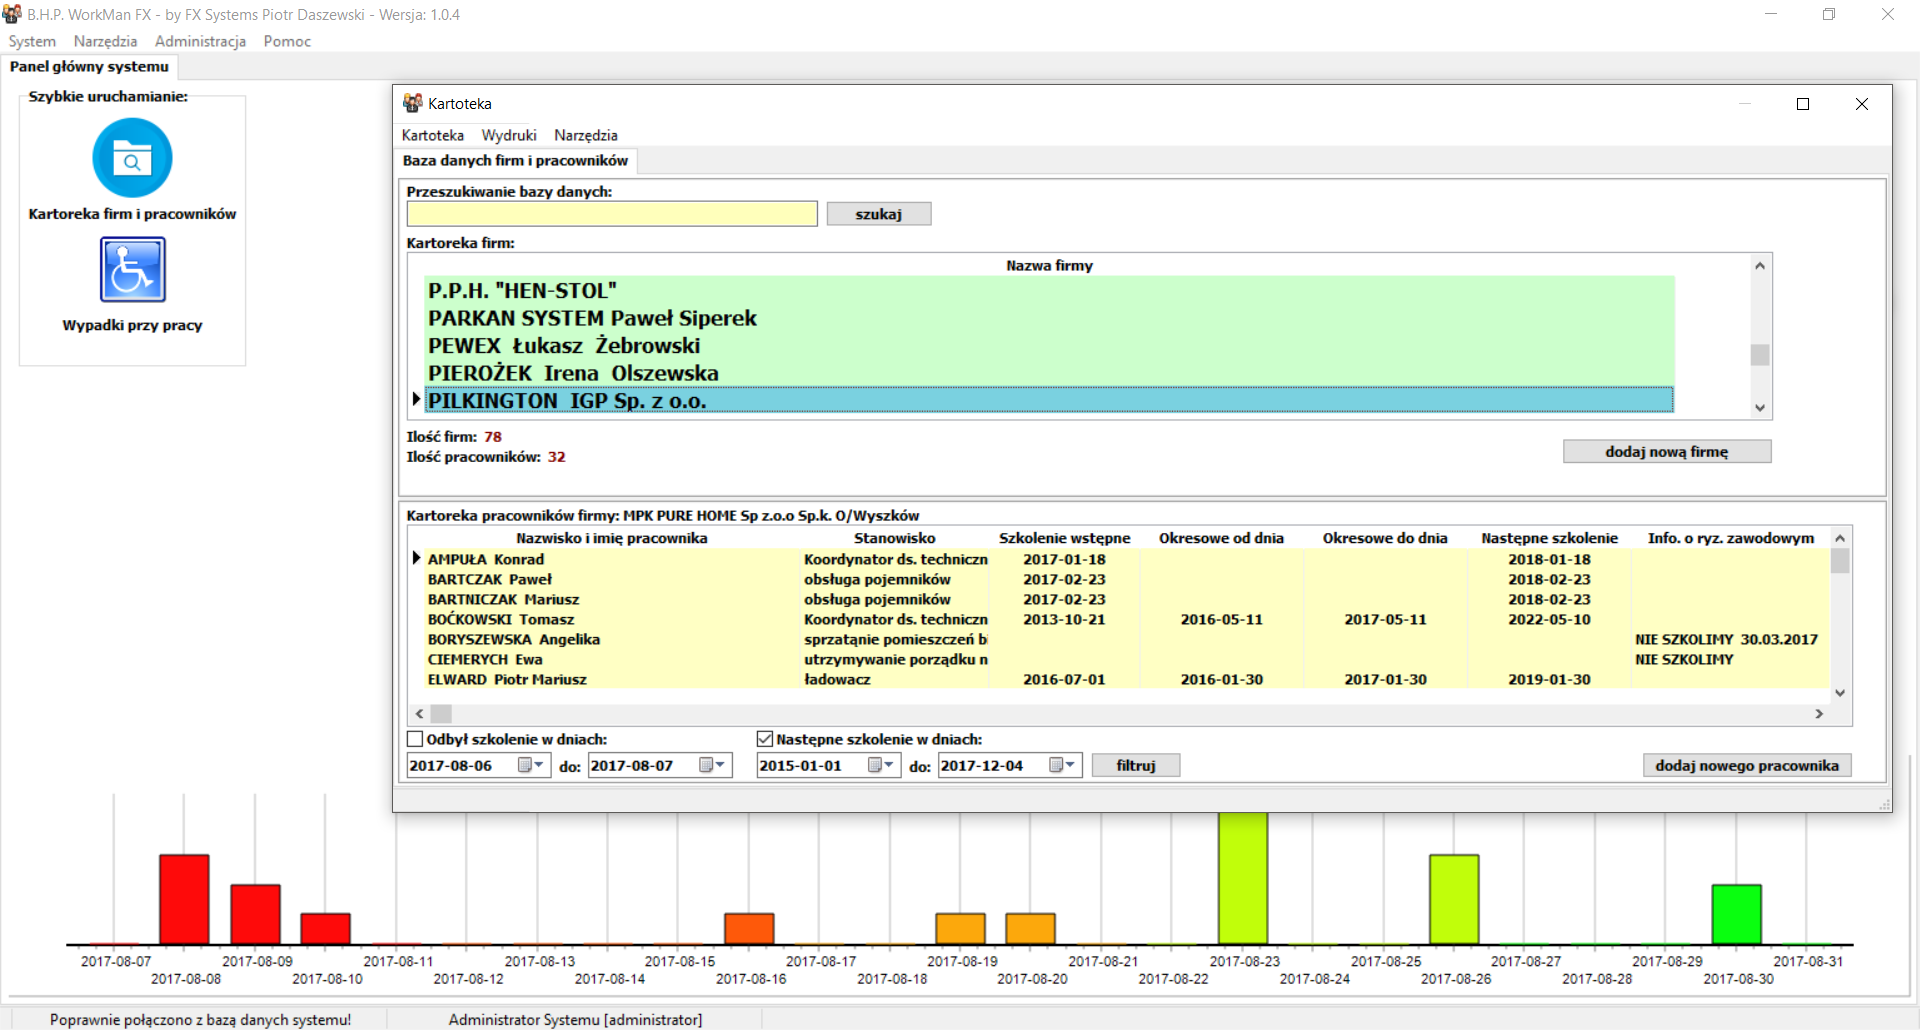Uncheck Następne szkolenie w dniach checkbox
The image size is (1920, 1030).
click(x=765, y=739)
